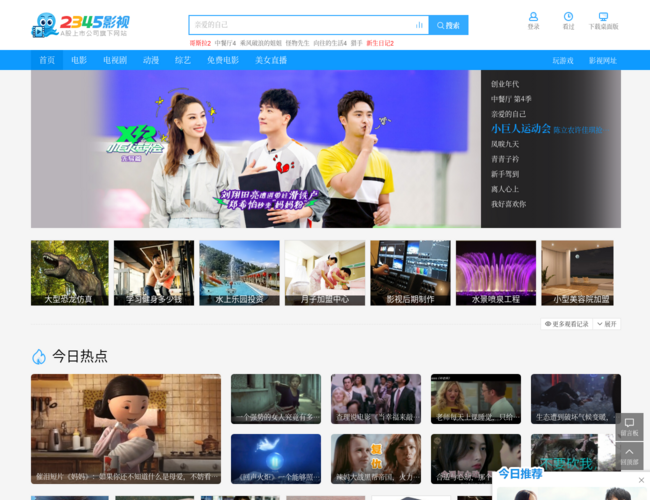
Task: Click the 2345影视 octopus logo
Action: click(x=80, y=25)
